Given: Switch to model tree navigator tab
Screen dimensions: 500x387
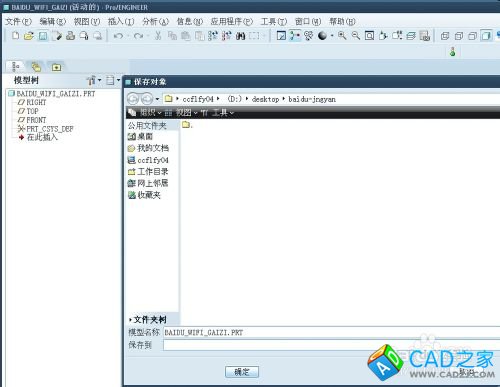Looking at the screenshot, I should pyautogui.click(x=15, y=67).
